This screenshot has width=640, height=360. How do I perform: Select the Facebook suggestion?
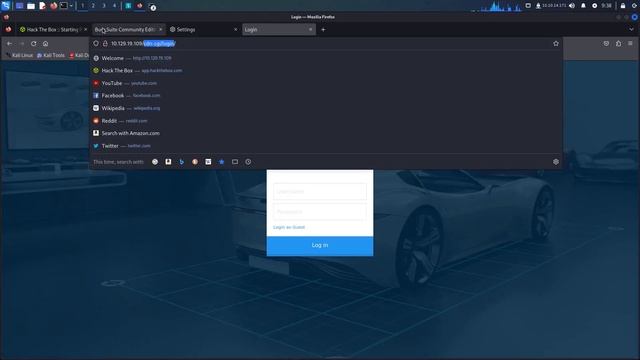pyautogui.click(x=326, y=95)
